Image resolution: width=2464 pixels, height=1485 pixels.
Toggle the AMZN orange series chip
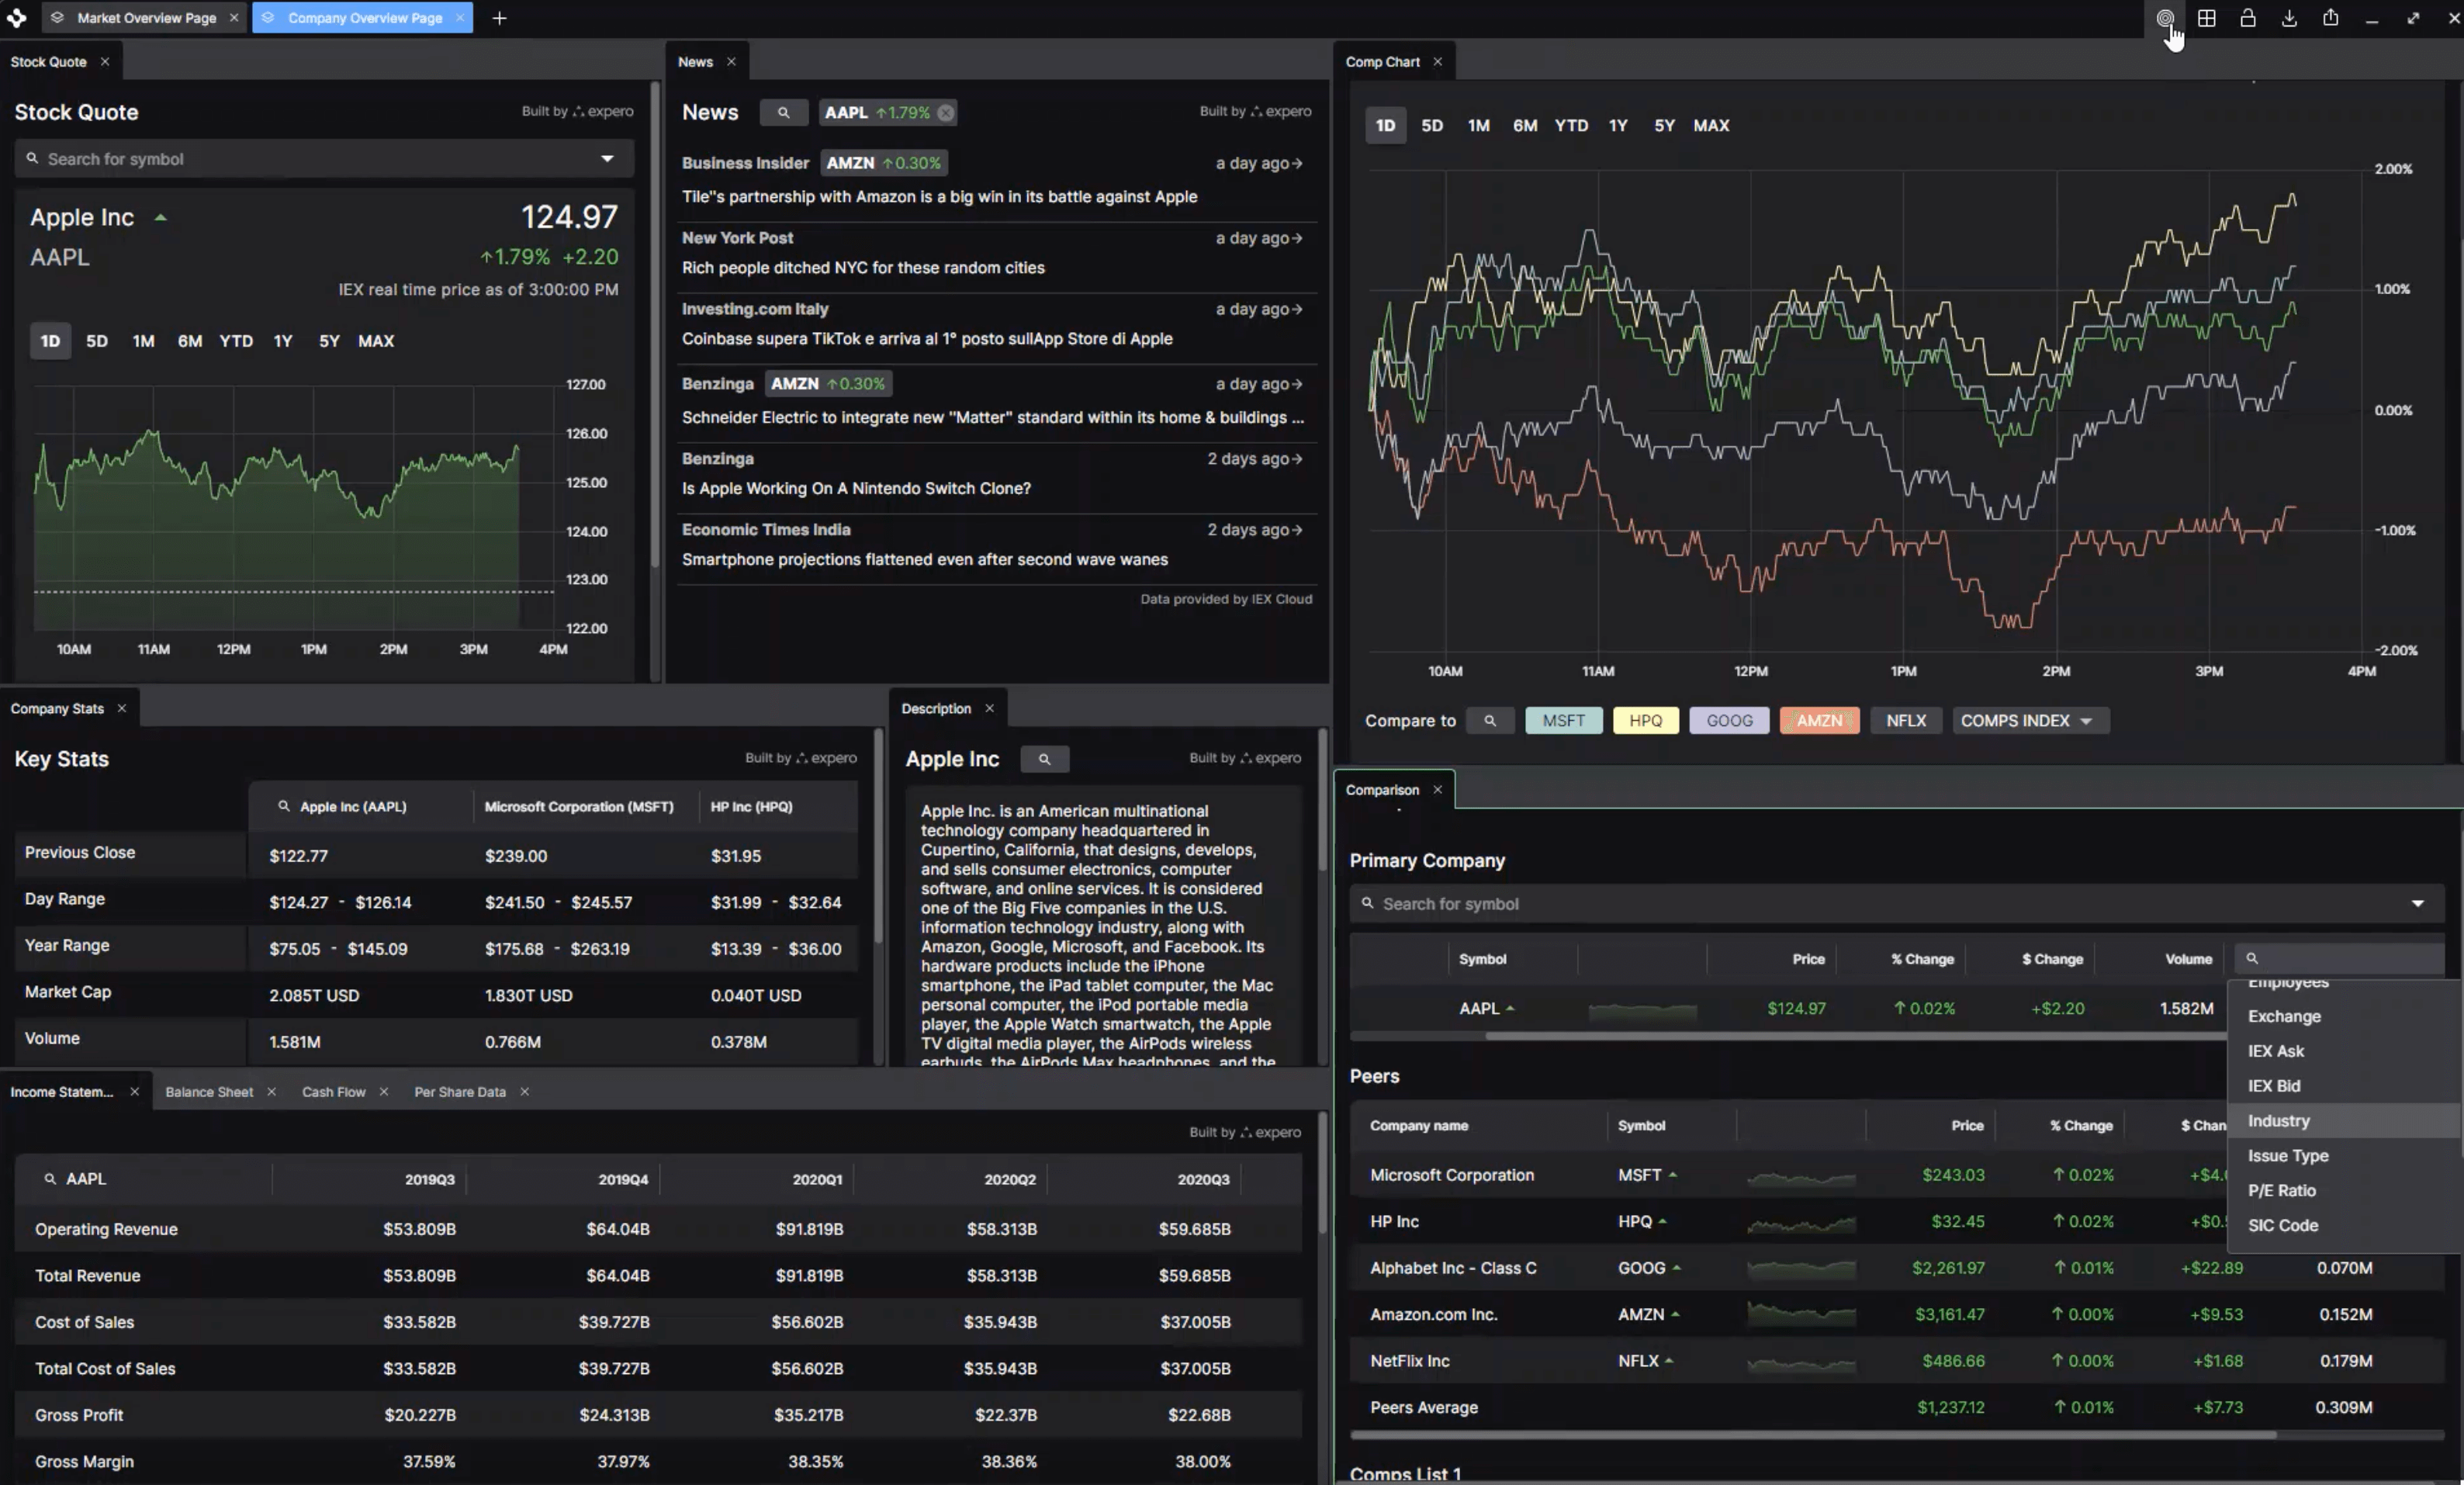tap(1819, 721)
